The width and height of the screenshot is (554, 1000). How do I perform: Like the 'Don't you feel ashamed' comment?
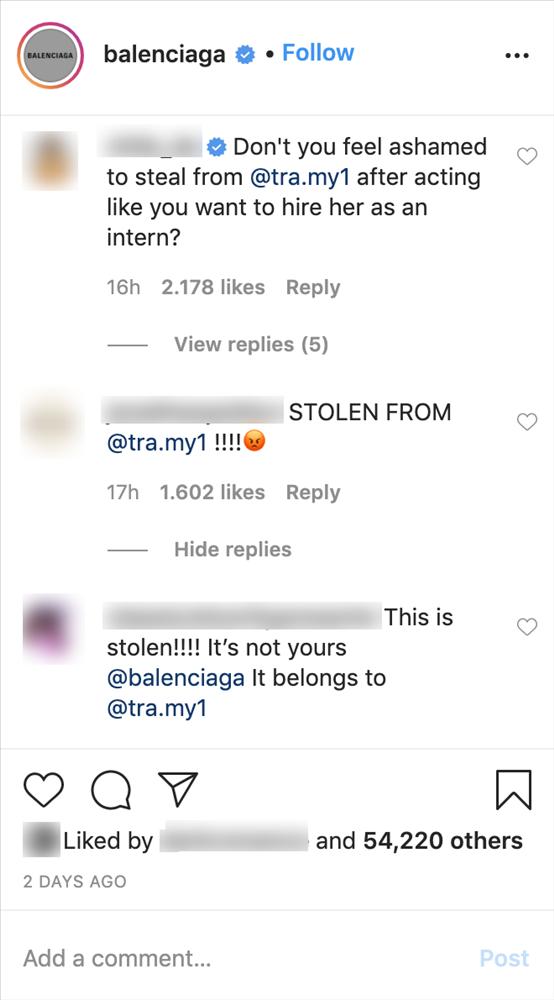tap(527, 156)
